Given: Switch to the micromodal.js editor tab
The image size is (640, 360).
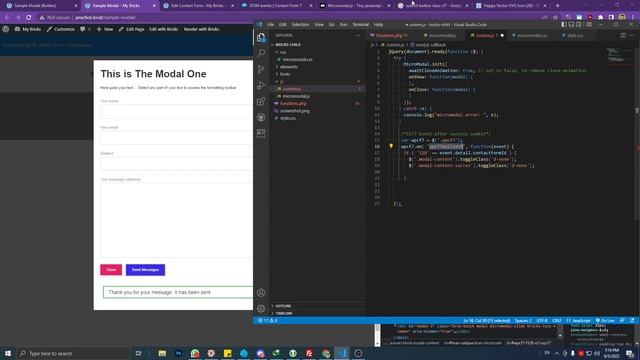Looking at the screenshot, I should click(442, 36).
